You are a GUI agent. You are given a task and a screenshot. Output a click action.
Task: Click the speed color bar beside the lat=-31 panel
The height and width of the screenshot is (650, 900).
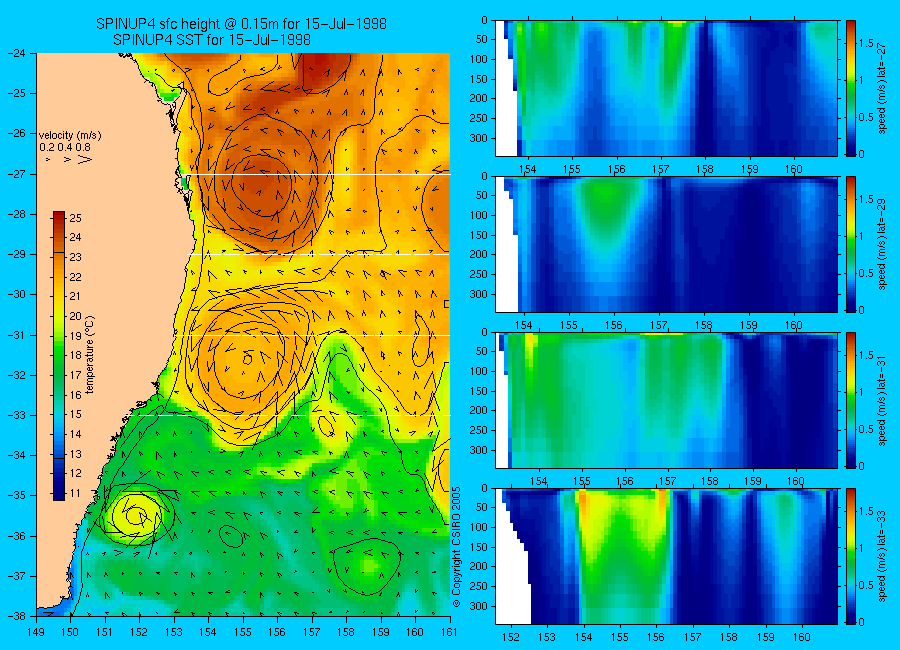[850, 400]
